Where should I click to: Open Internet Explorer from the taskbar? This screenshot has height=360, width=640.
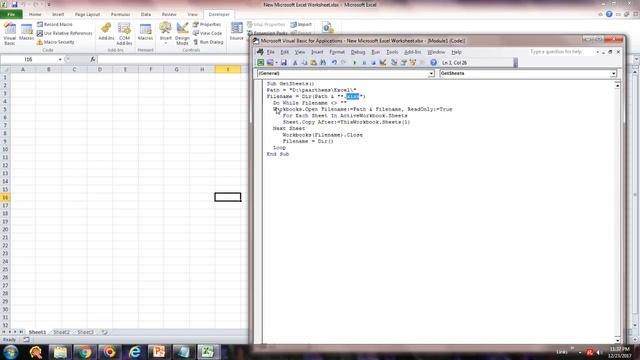coord(134,352)
